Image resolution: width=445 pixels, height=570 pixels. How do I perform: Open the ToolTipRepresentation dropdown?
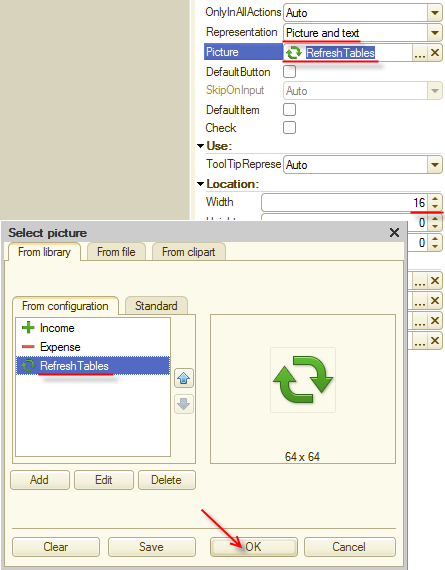pyautogui.click(x=435, y=165)
